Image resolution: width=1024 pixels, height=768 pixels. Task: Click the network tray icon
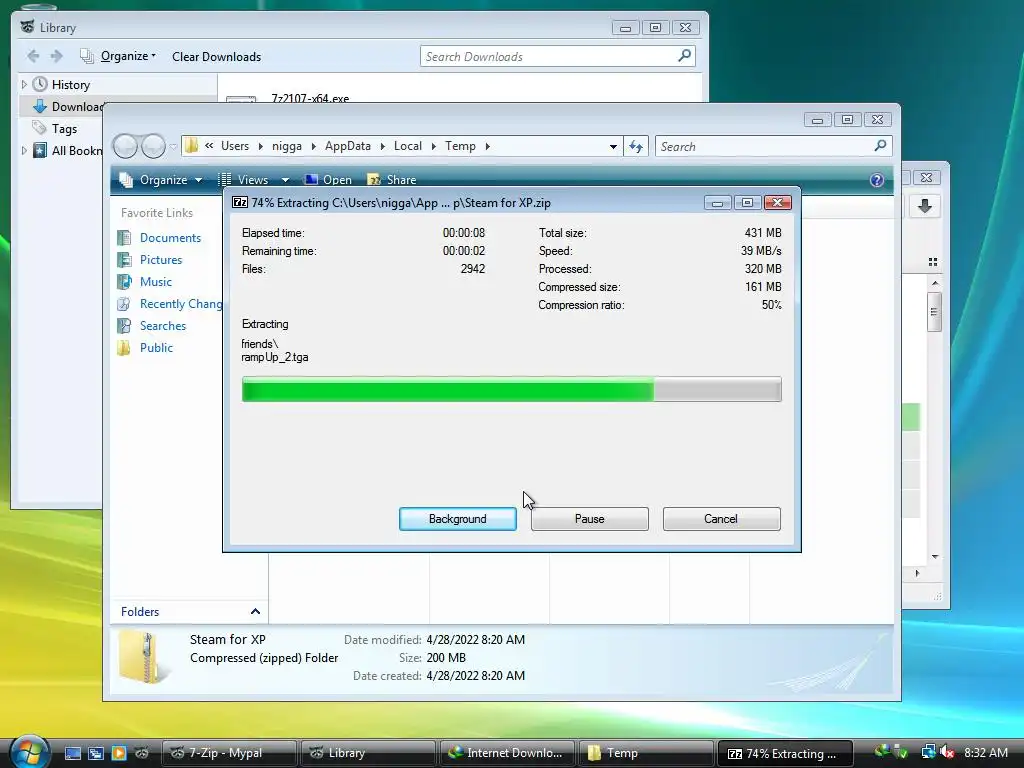928,752
